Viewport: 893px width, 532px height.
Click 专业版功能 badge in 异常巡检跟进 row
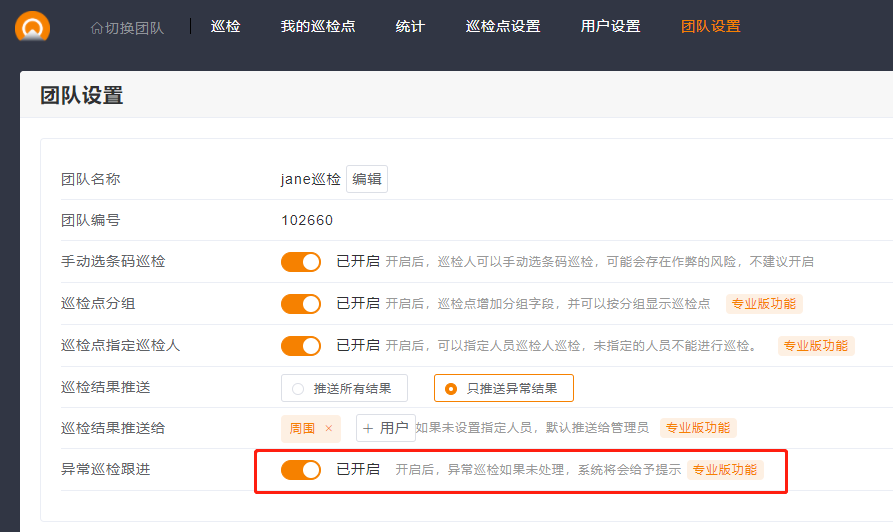pos(725,470)
